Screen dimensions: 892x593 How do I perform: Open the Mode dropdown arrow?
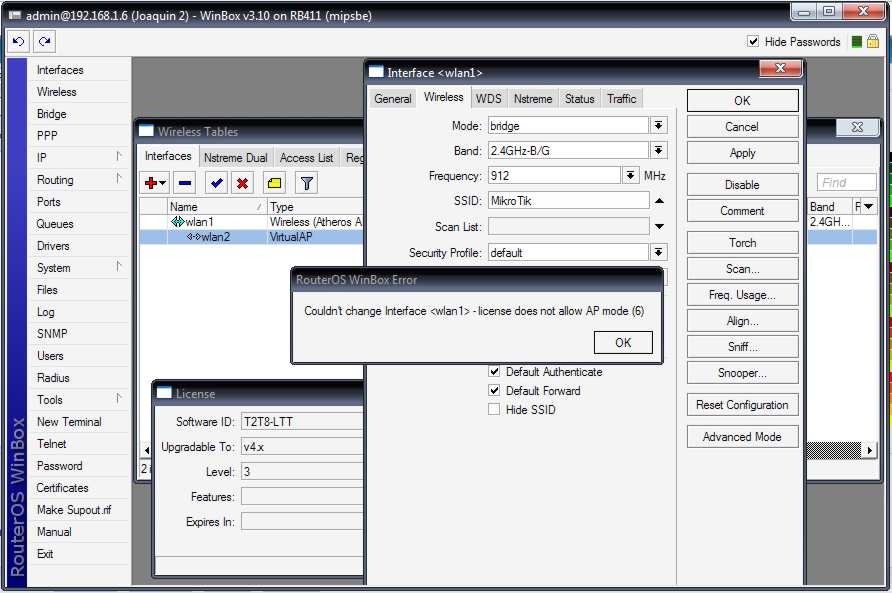pyautogui.click(x=658, y=125)
